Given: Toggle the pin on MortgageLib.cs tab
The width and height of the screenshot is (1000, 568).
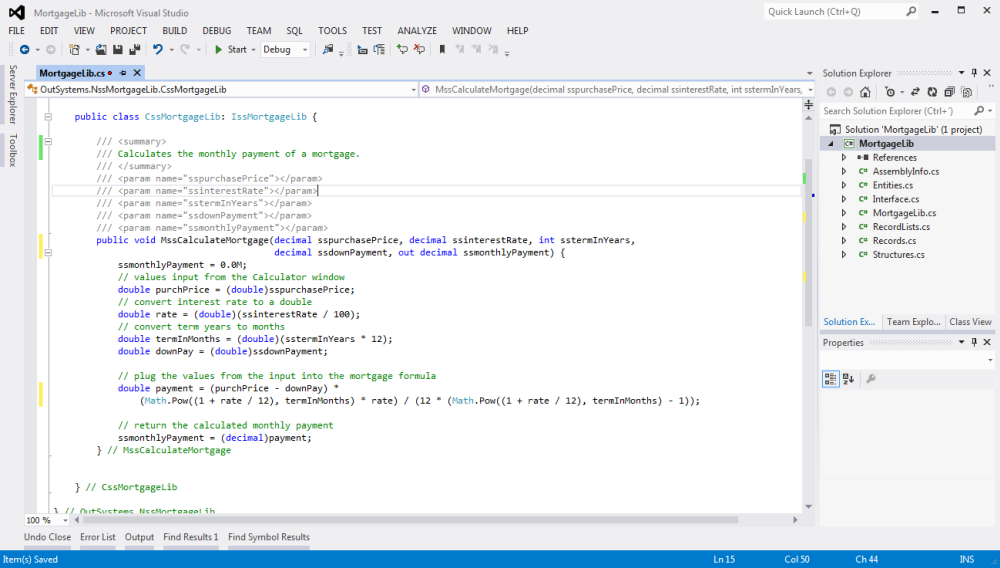Looking at the screenshot, I should [x=123, y=73].
